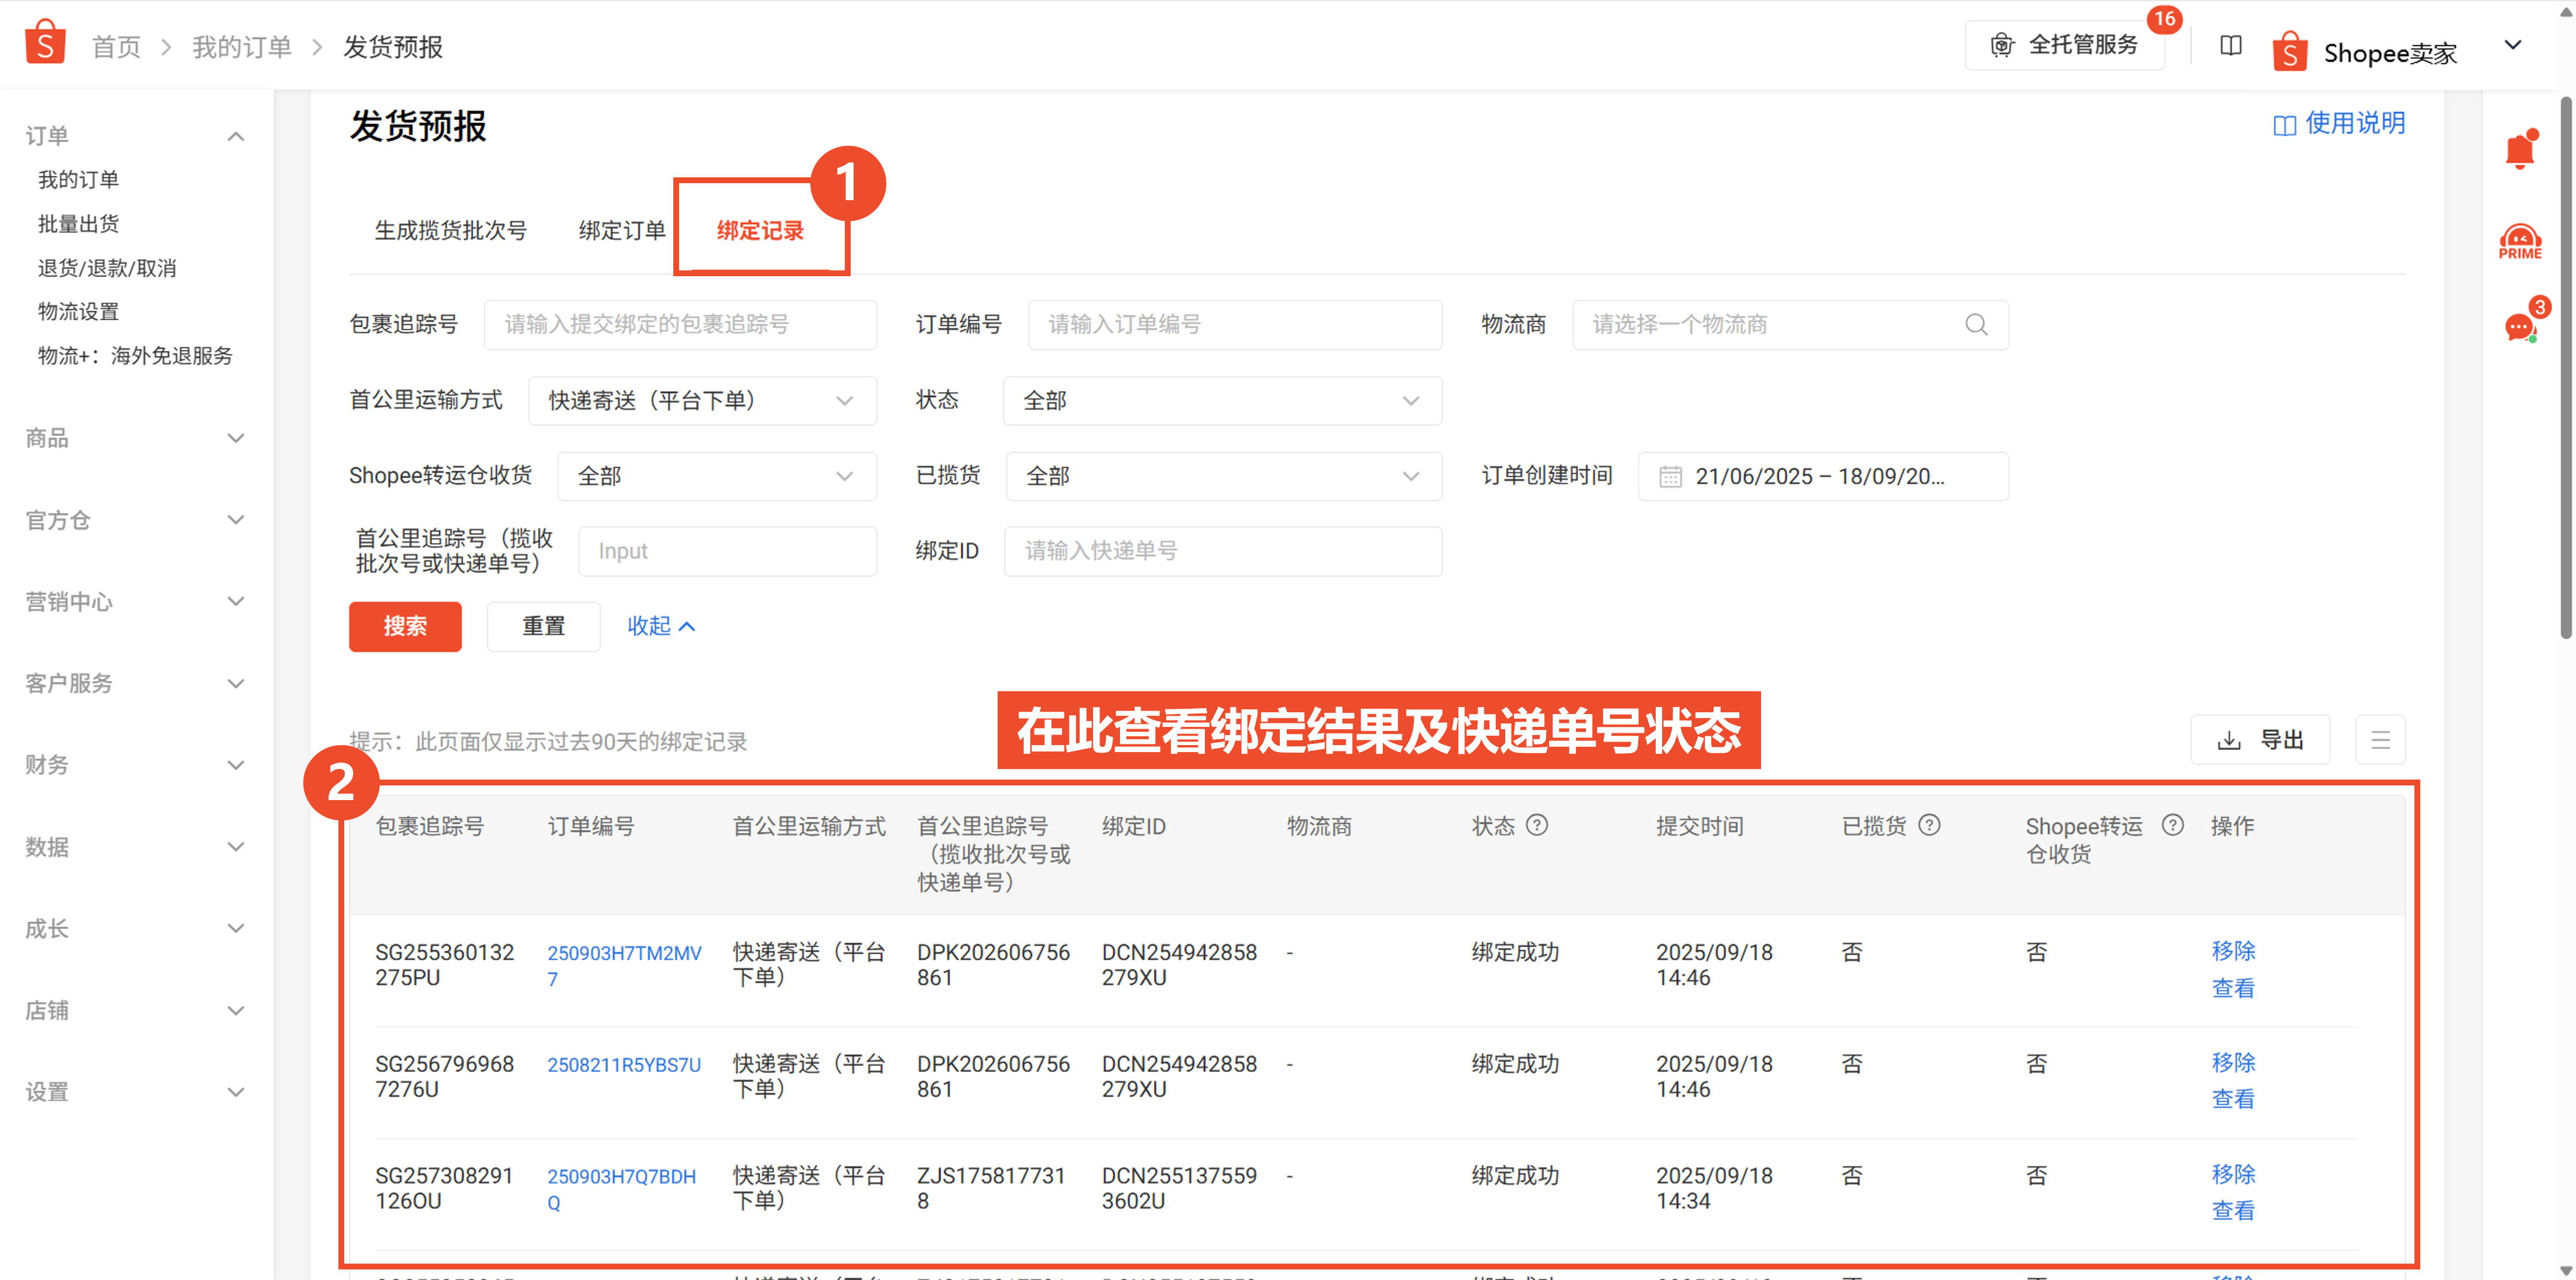
Task: Click the red 搜索 button
Action: coord(405,627)
